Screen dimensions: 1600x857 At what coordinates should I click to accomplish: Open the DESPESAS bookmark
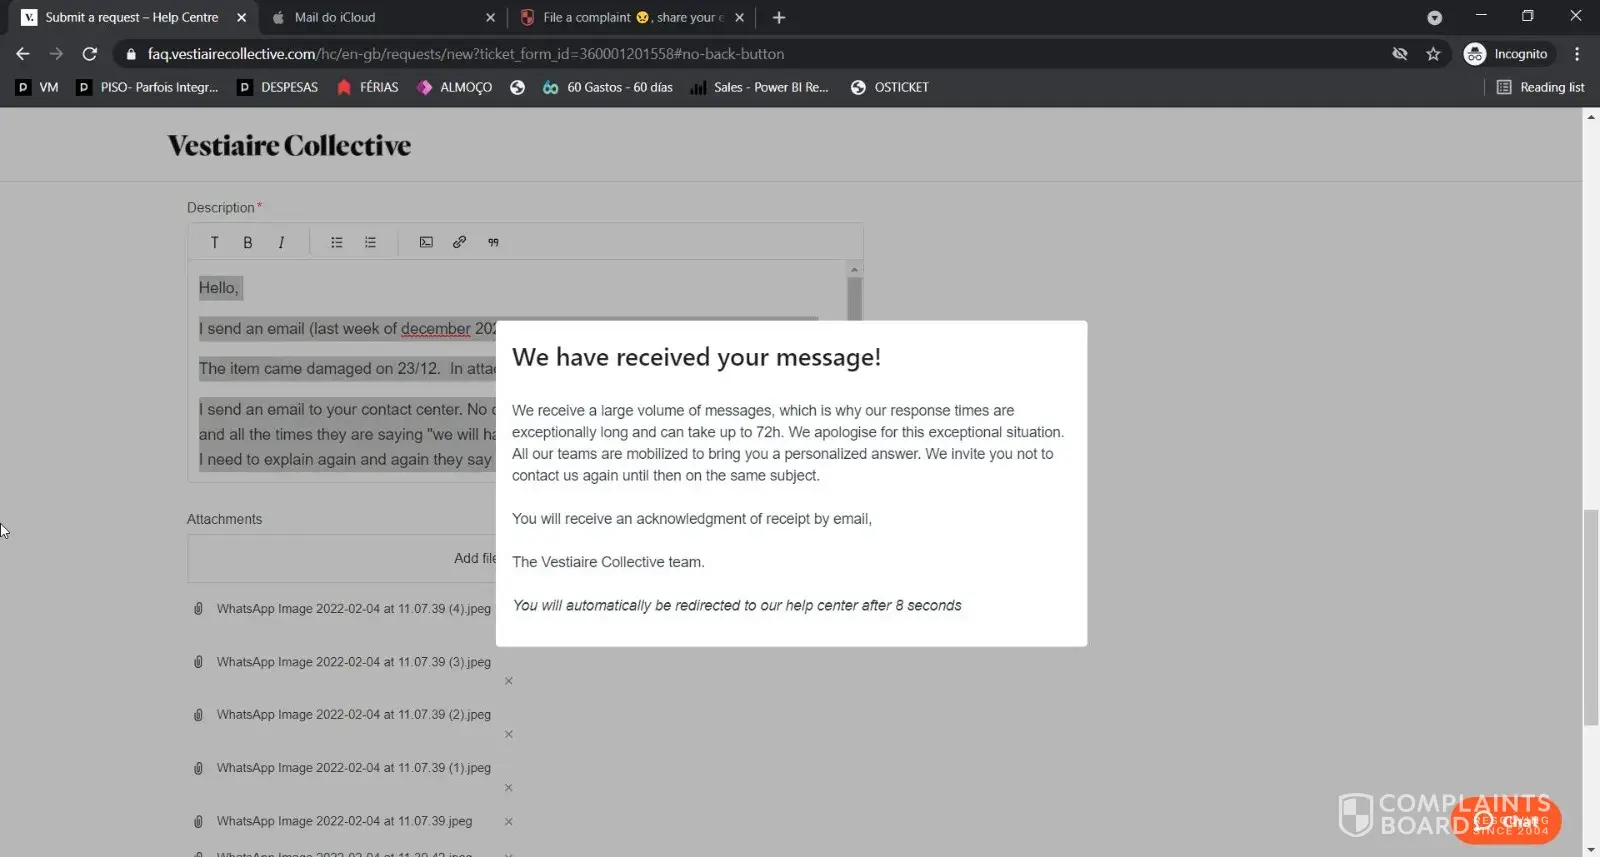277,87
